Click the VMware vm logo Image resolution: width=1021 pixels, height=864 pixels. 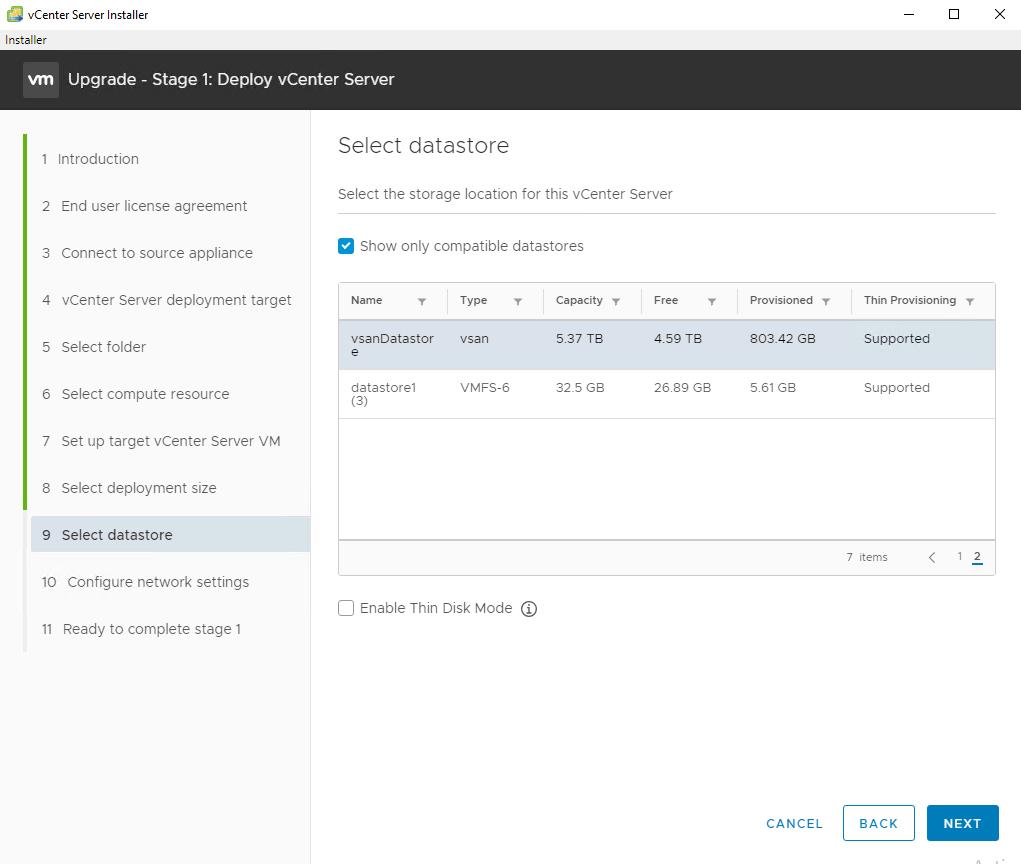40,79
